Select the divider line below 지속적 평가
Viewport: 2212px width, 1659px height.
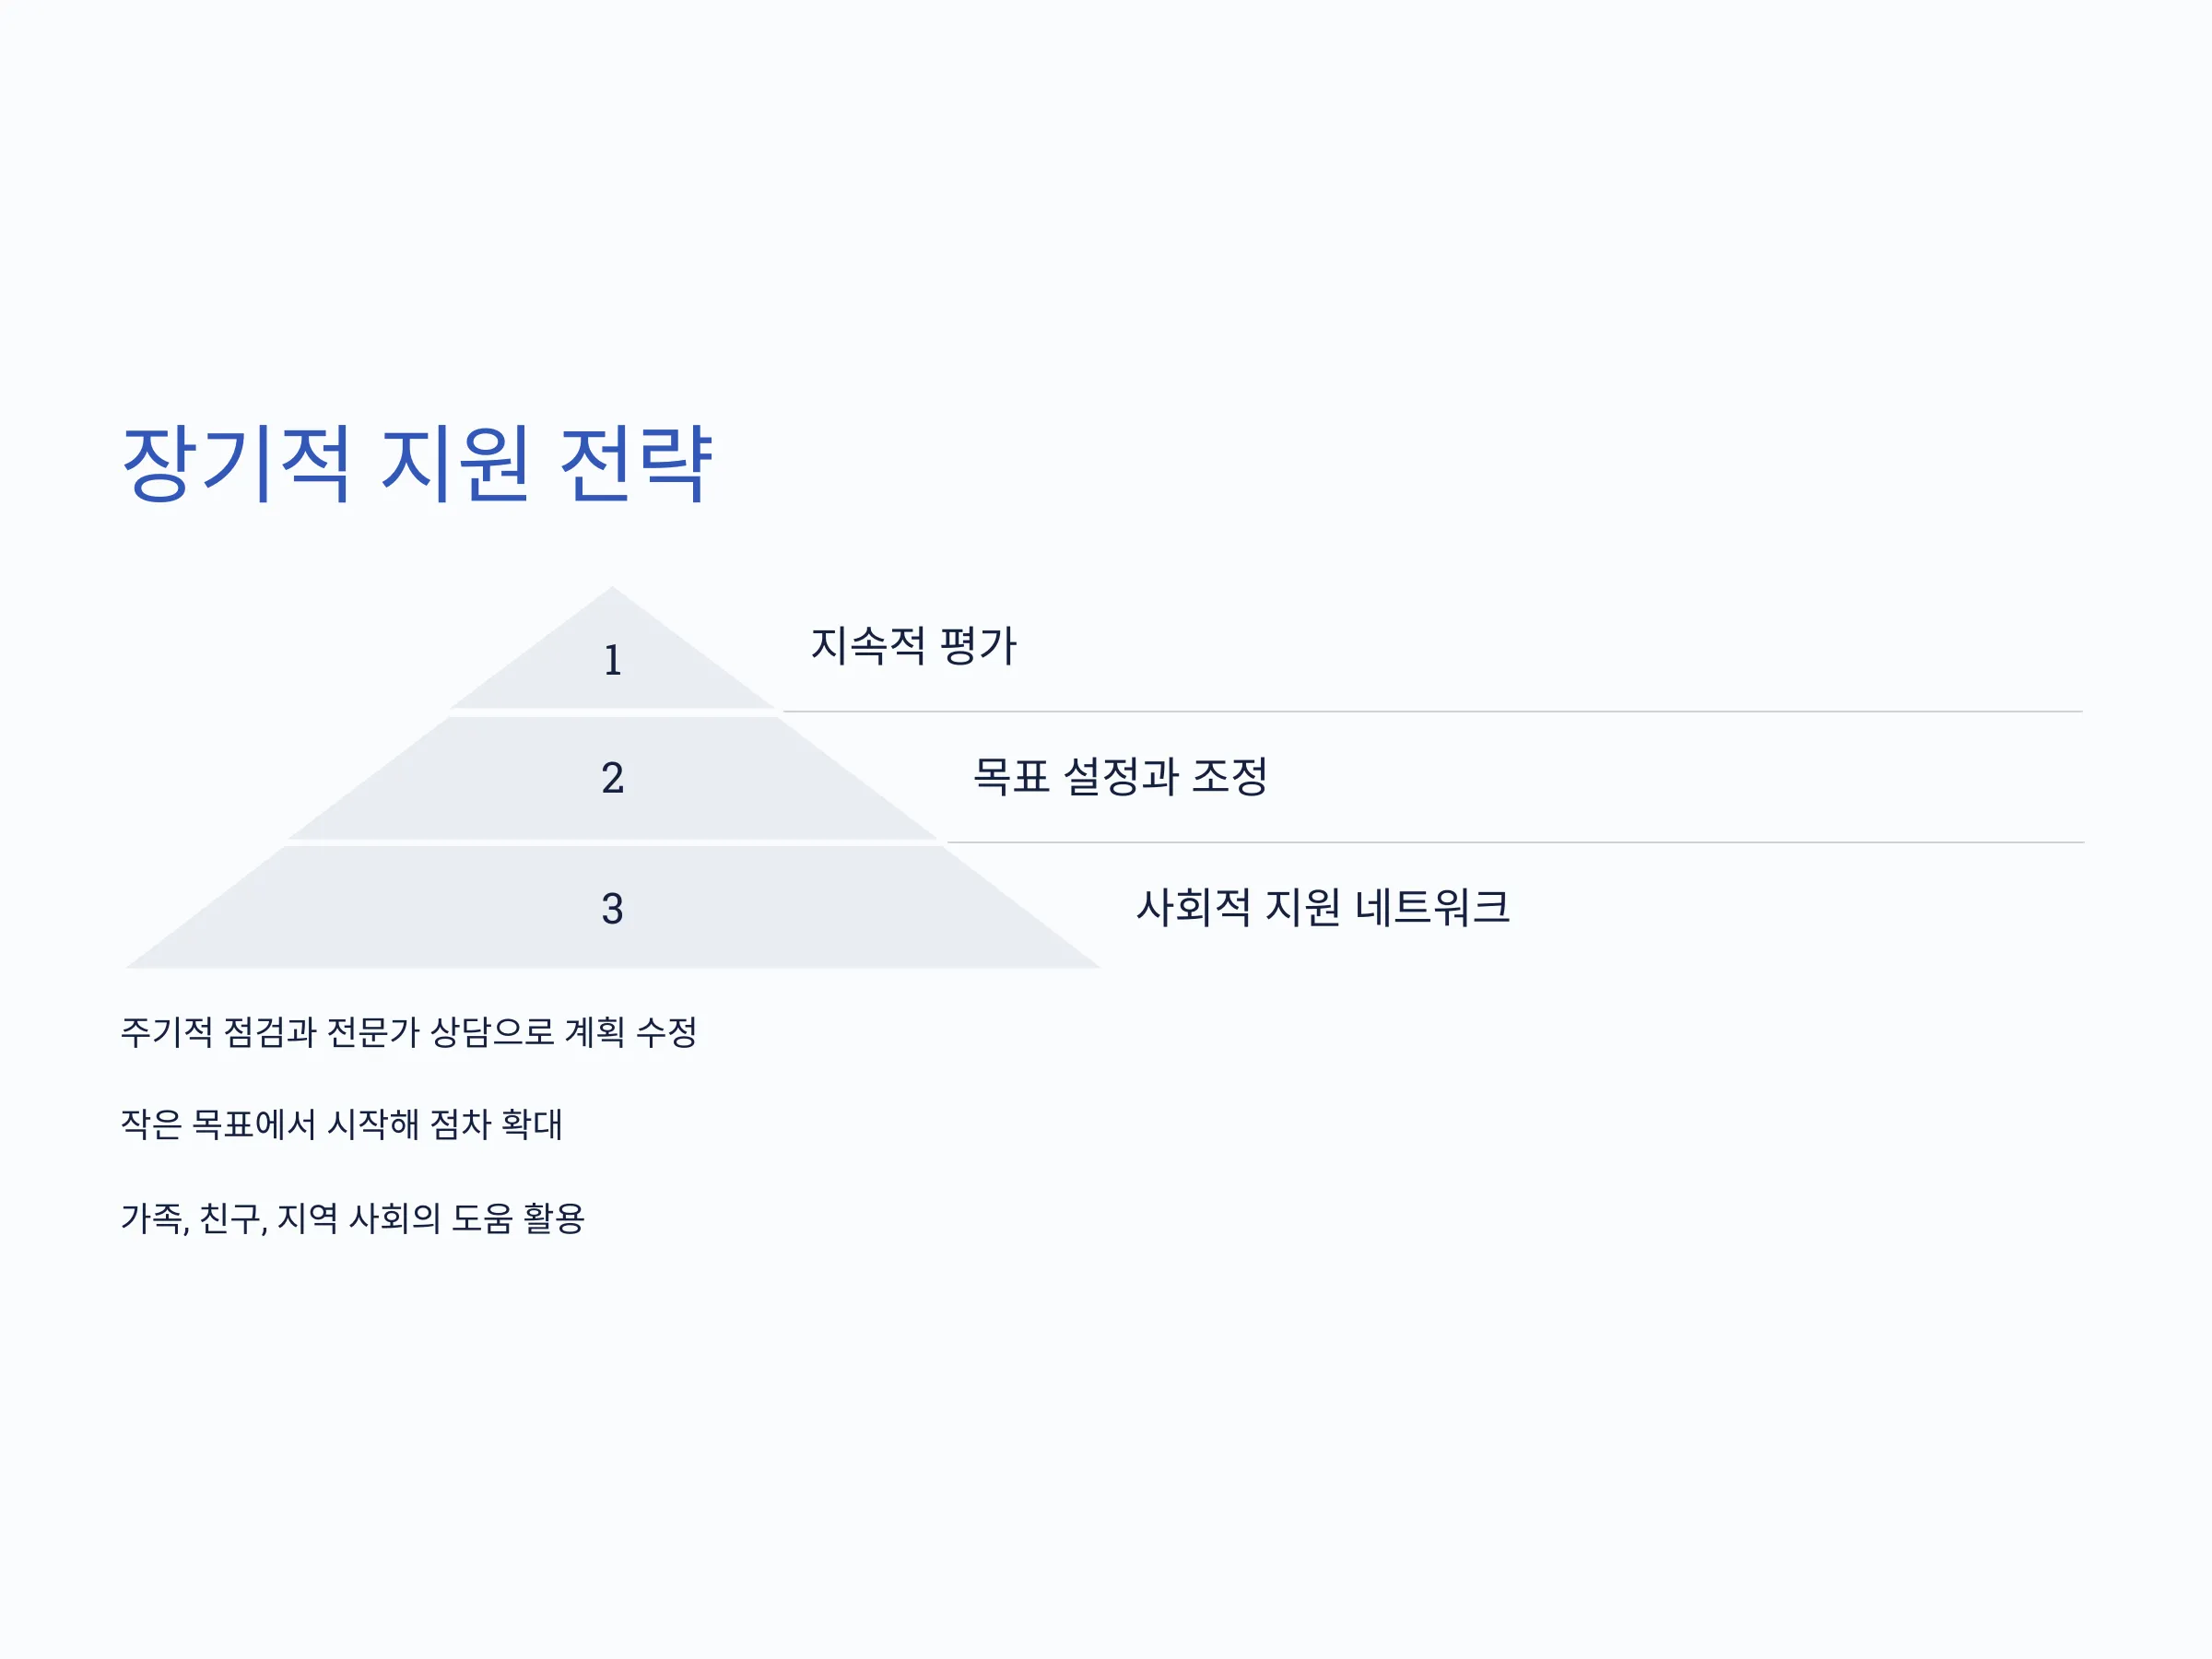(1432, 711)
